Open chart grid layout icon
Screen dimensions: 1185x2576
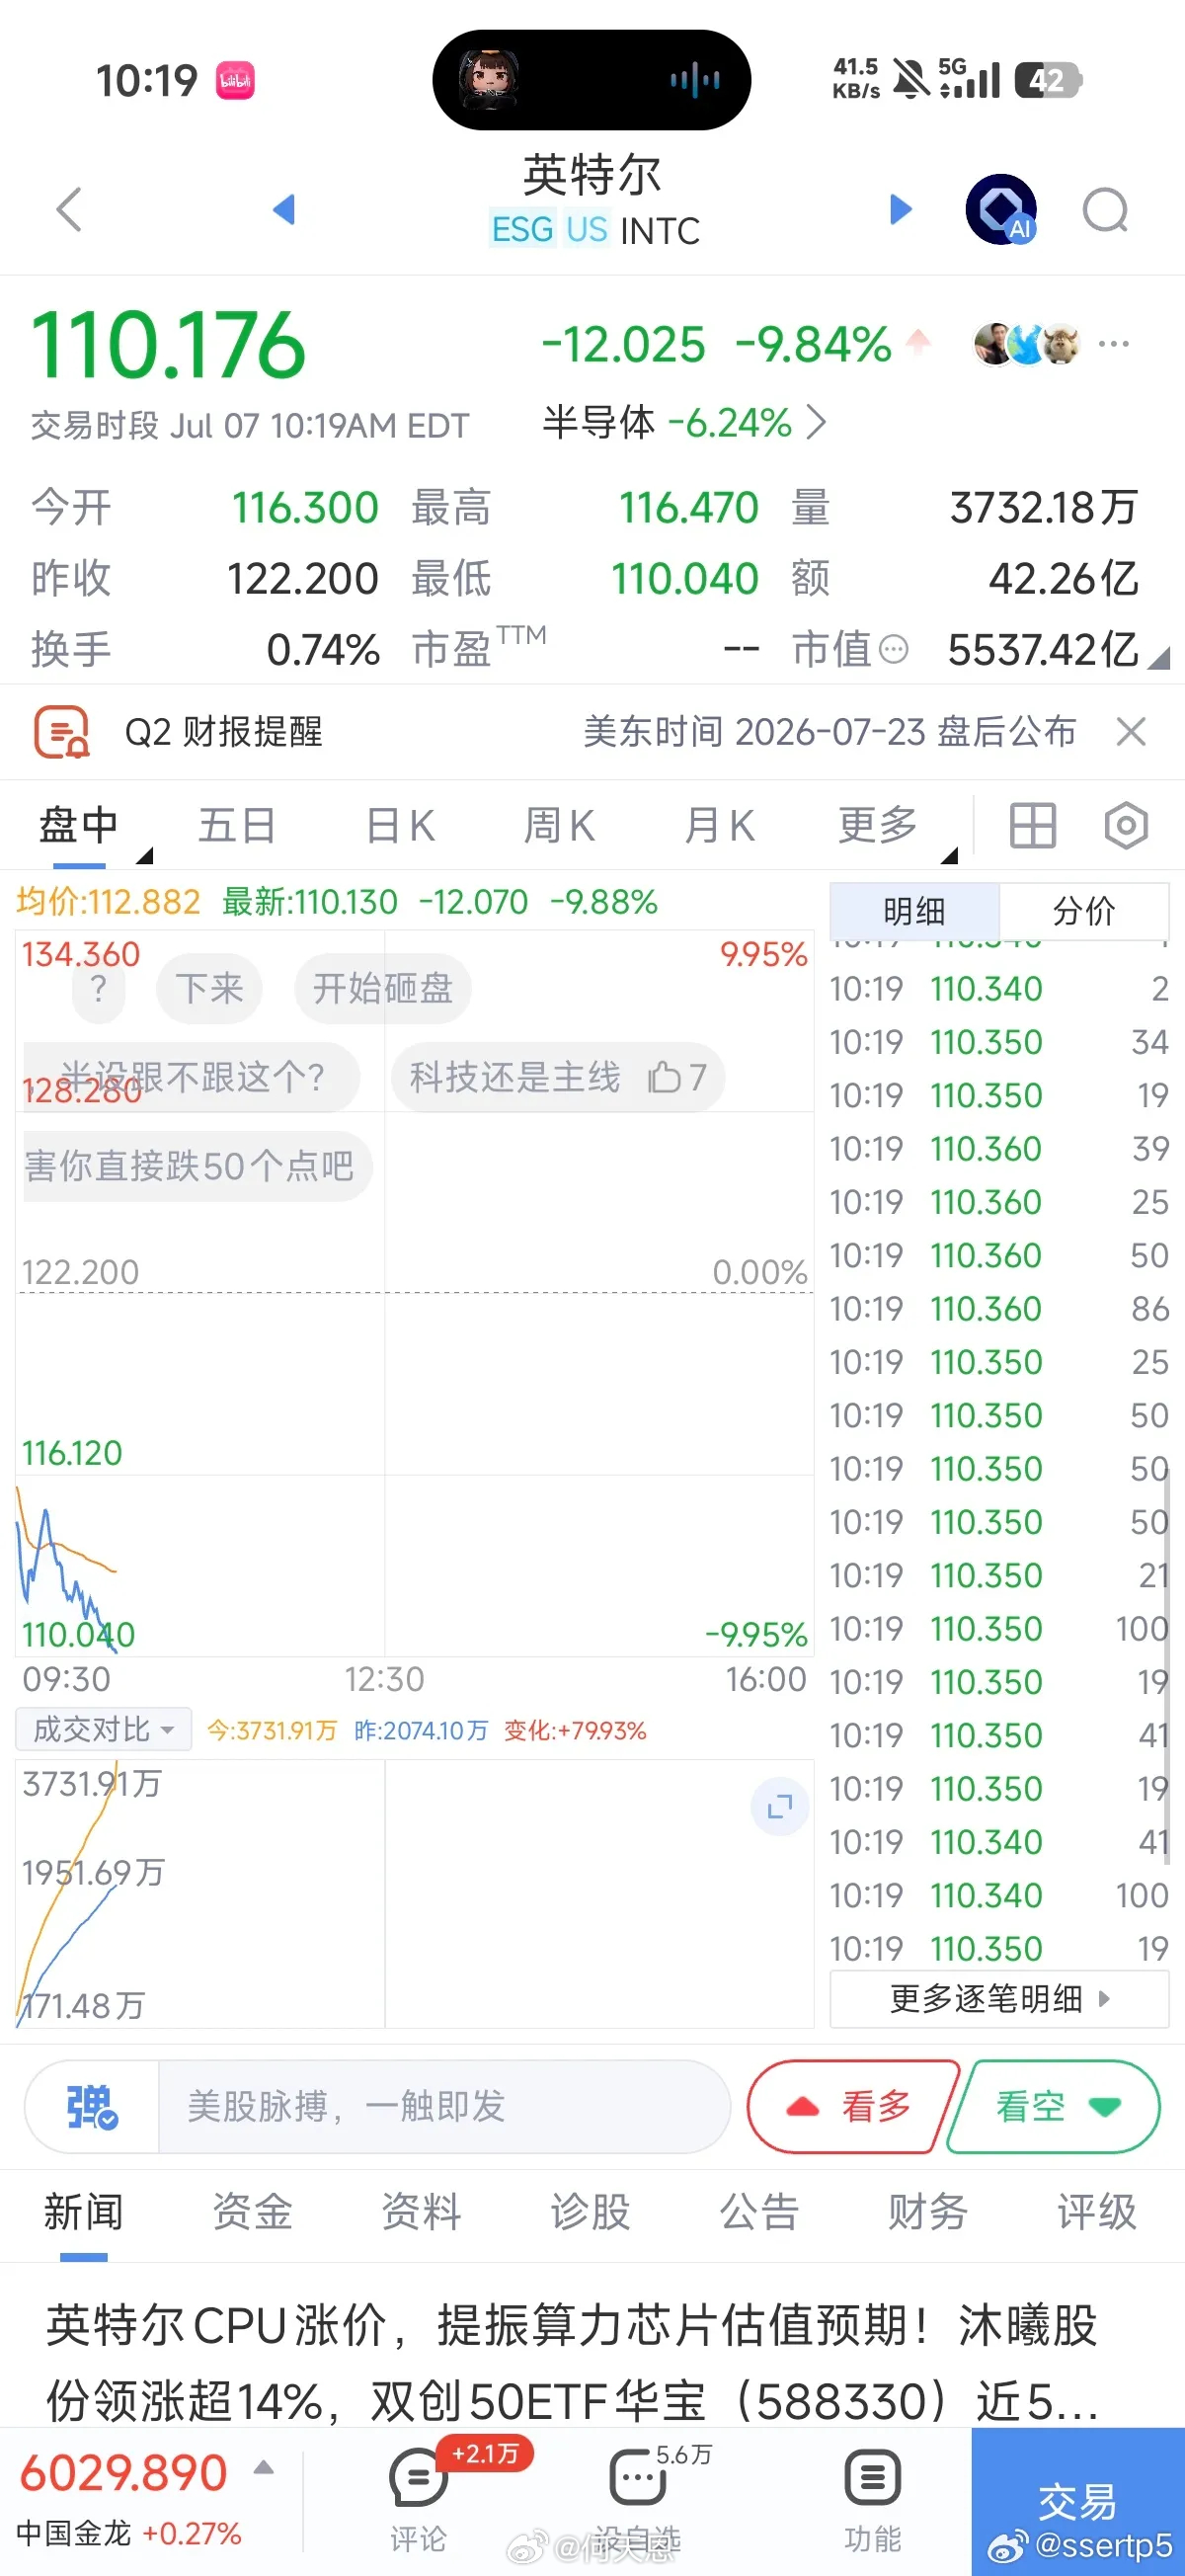tap(1032, 826)
